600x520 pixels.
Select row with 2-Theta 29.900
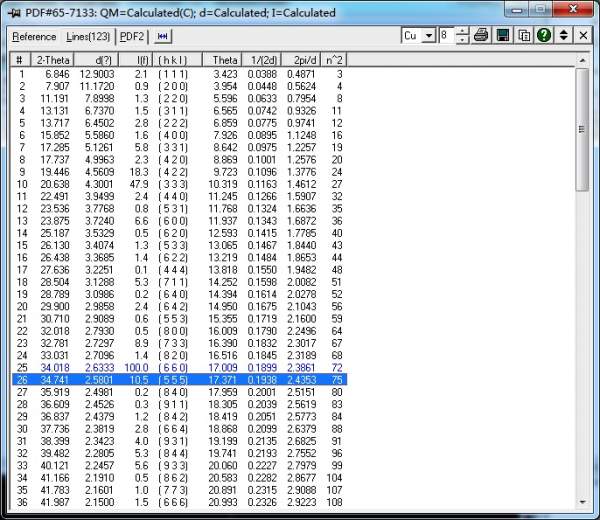click(x=178, y=307)
